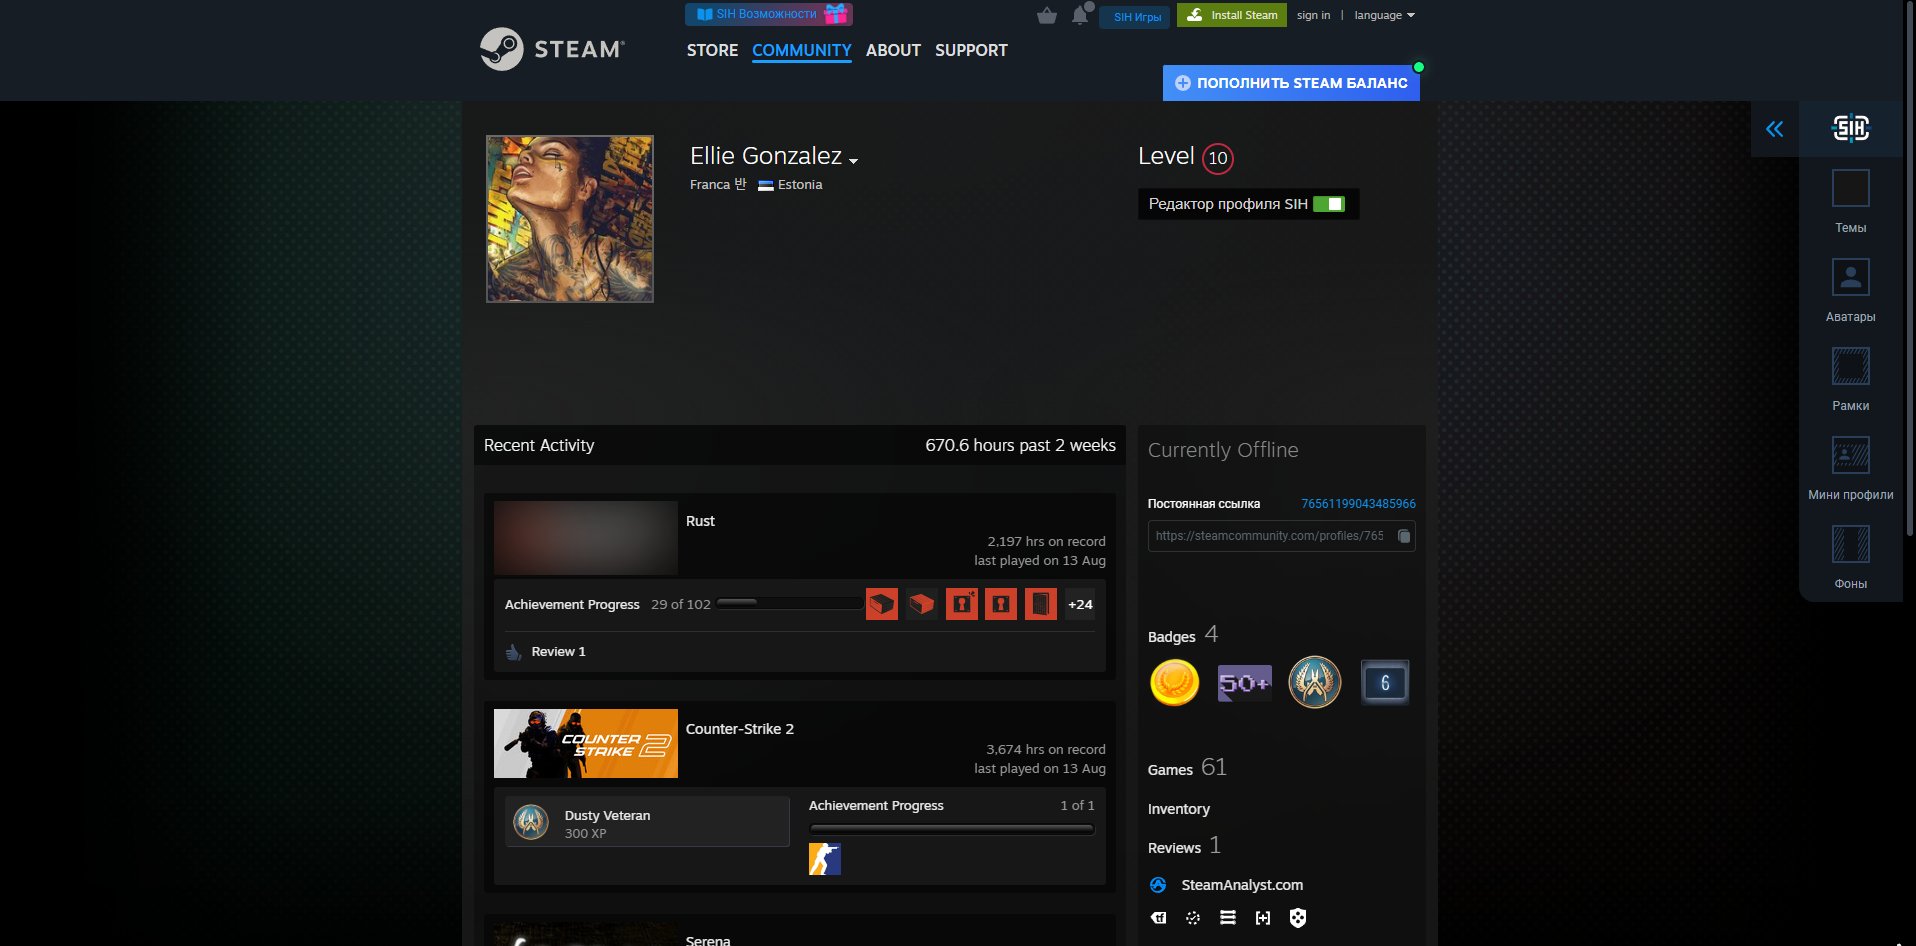Image resolution: width=1916 pixels, height=946 pixels.
Task: Click the Serena game title
Action: [708, 940]
